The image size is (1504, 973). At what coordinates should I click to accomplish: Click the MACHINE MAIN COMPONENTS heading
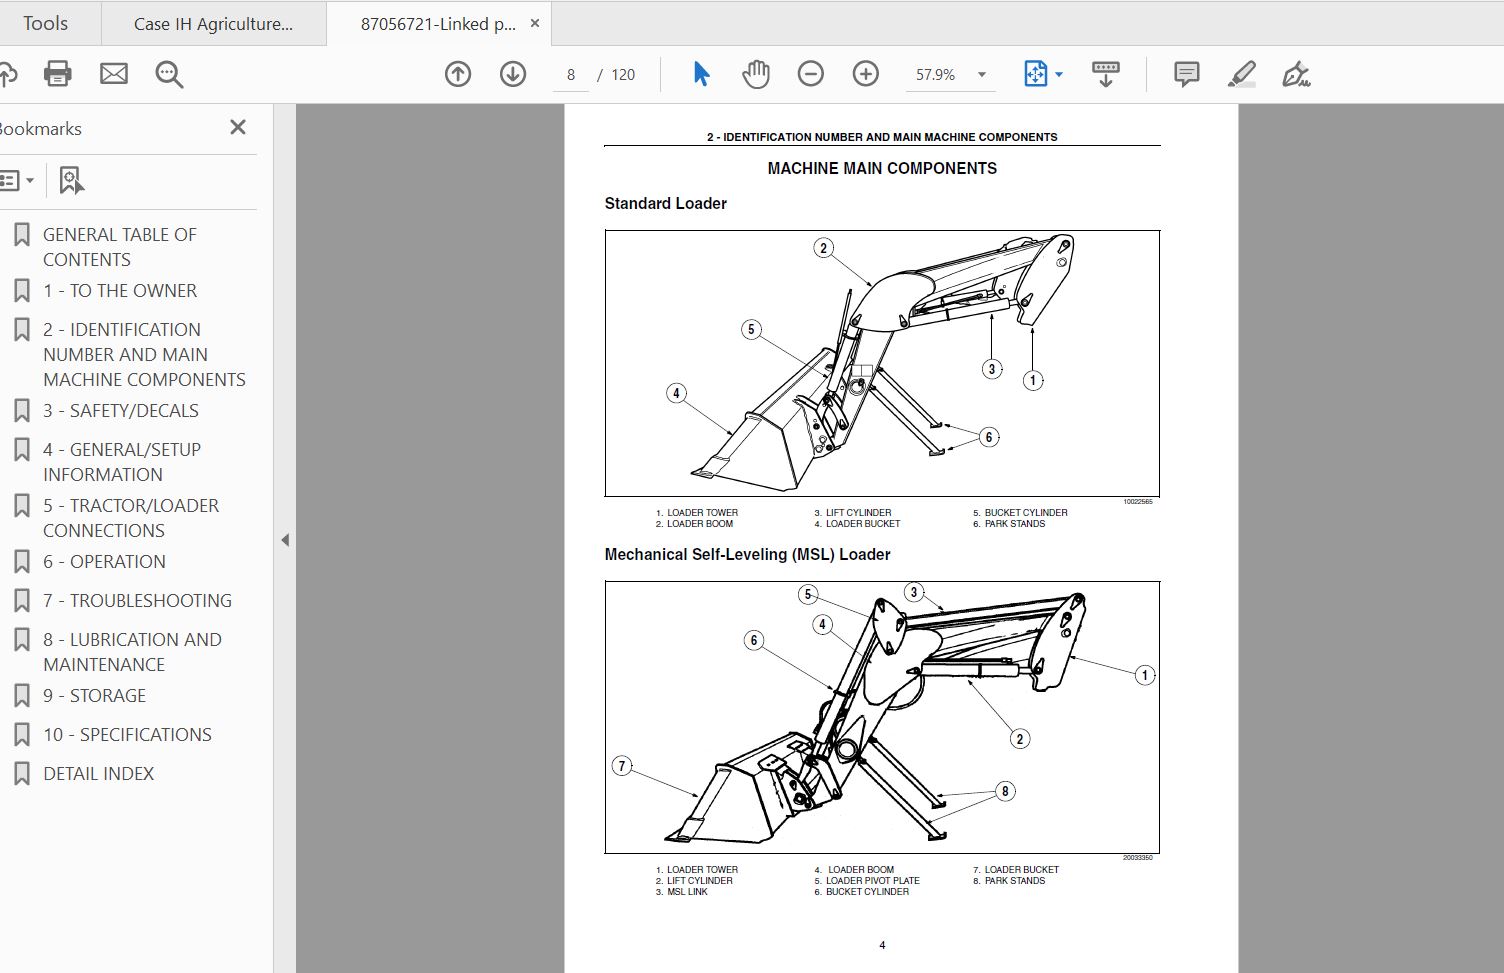882,169
